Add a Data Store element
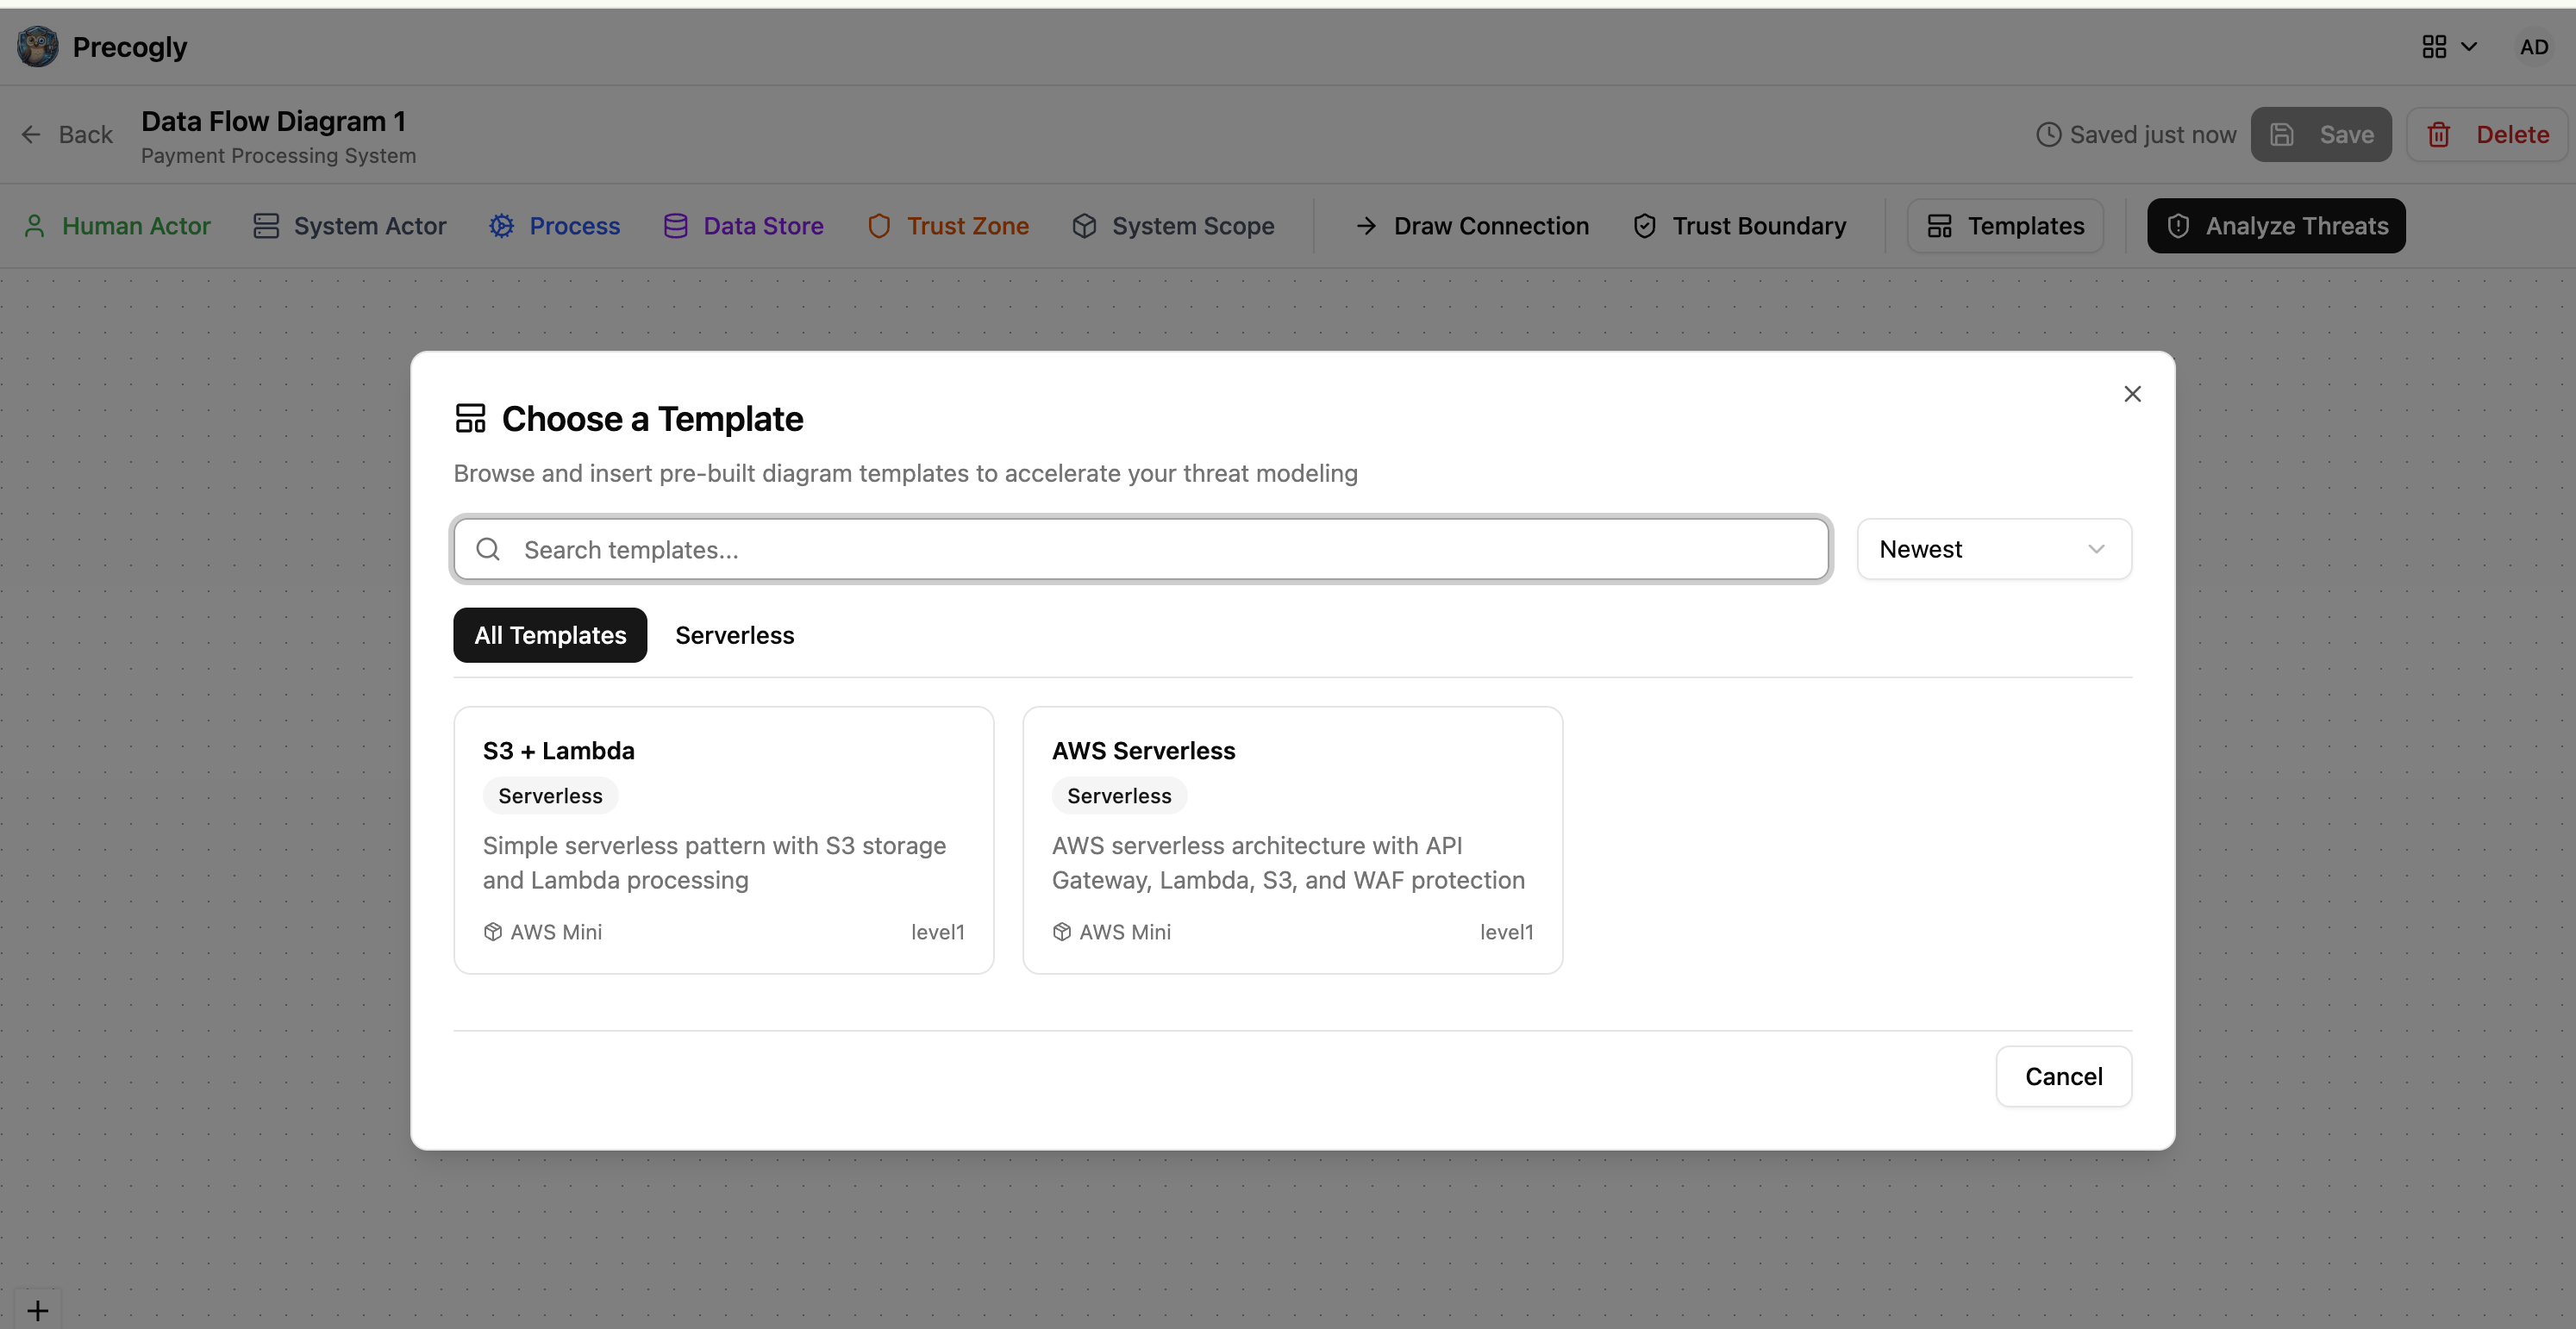 pos(743,226)
